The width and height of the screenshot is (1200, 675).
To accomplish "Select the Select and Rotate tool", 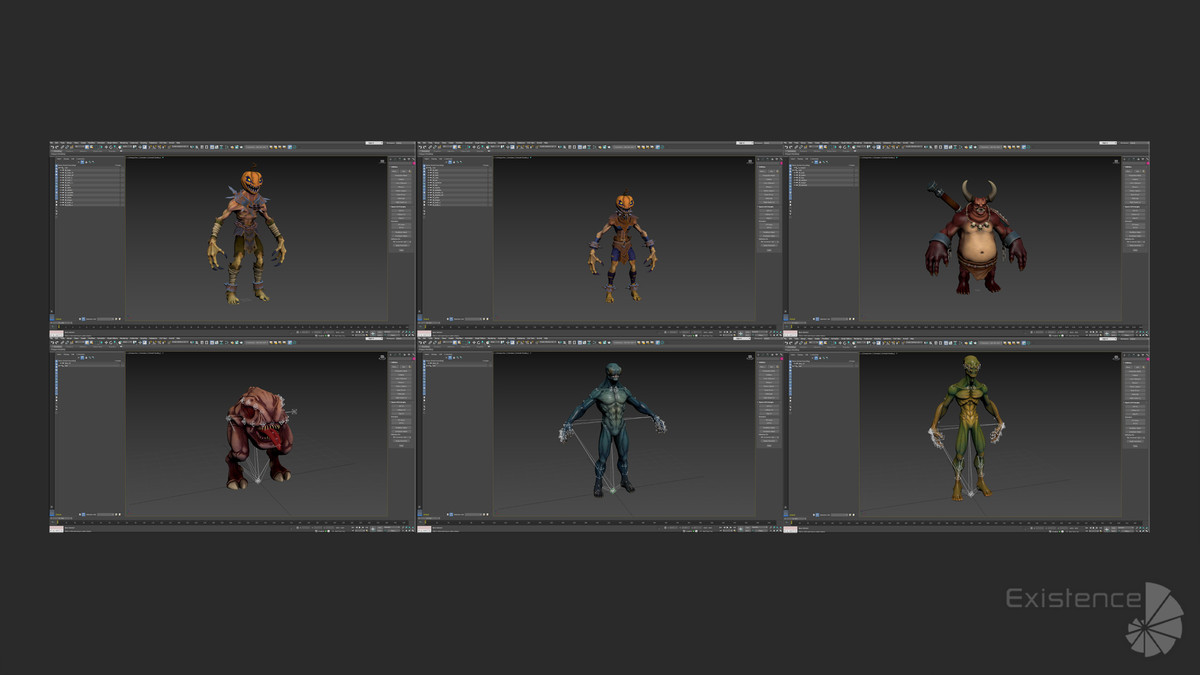I will tap(110, 147).
